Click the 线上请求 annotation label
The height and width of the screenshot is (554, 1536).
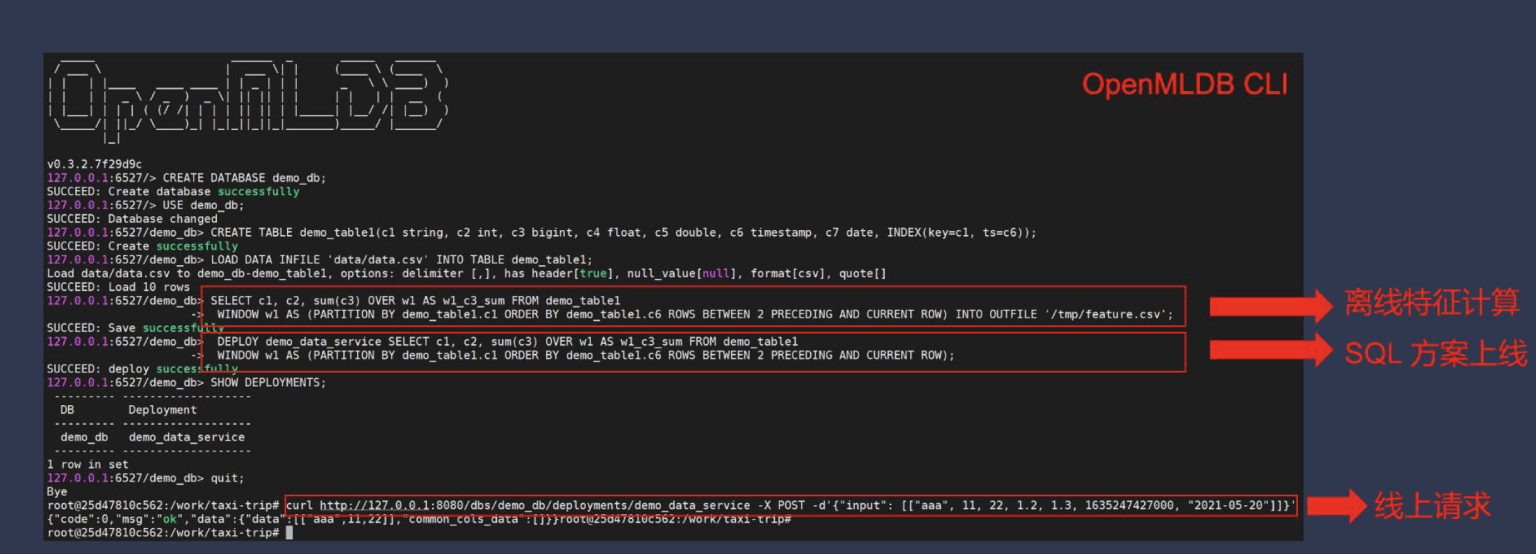click(x=1433, y=506)
